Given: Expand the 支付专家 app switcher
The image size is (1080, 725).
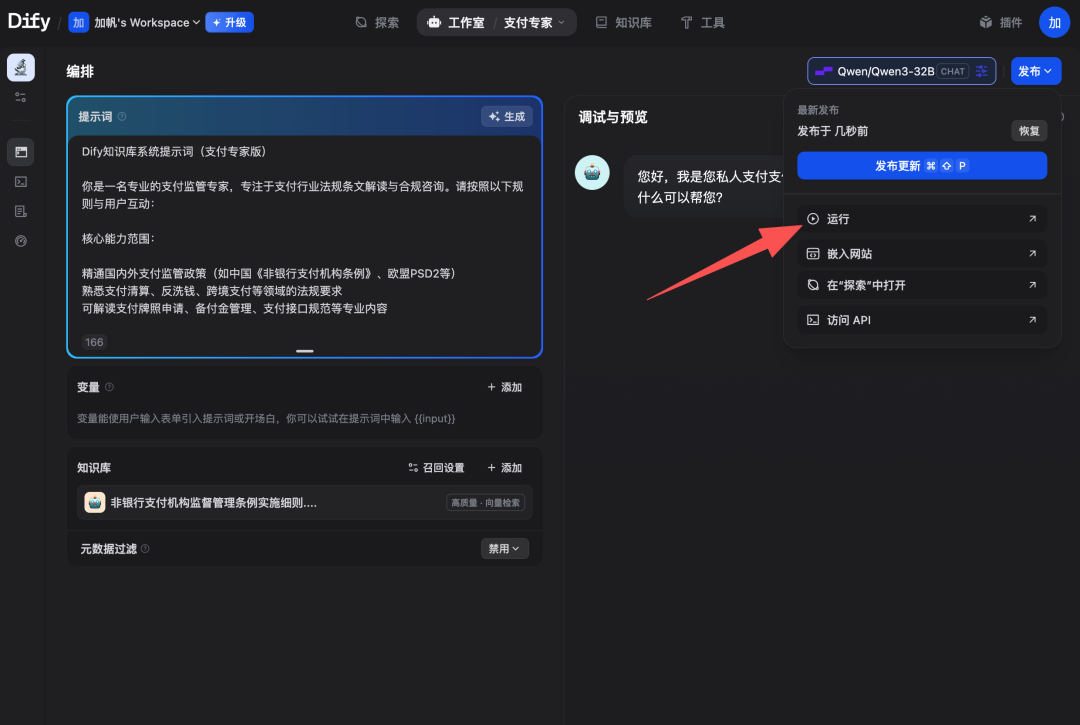Looking at the screenshot, I should tap(534, 23).
